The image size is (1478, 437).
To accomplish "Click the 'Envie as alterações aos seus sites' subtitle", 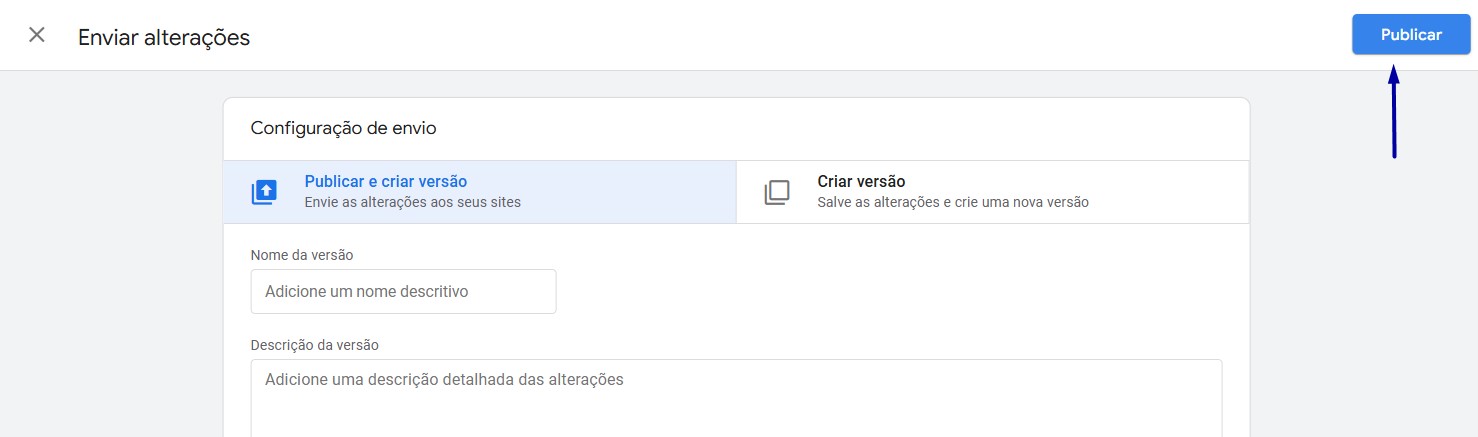I will (x=413, y=202).
